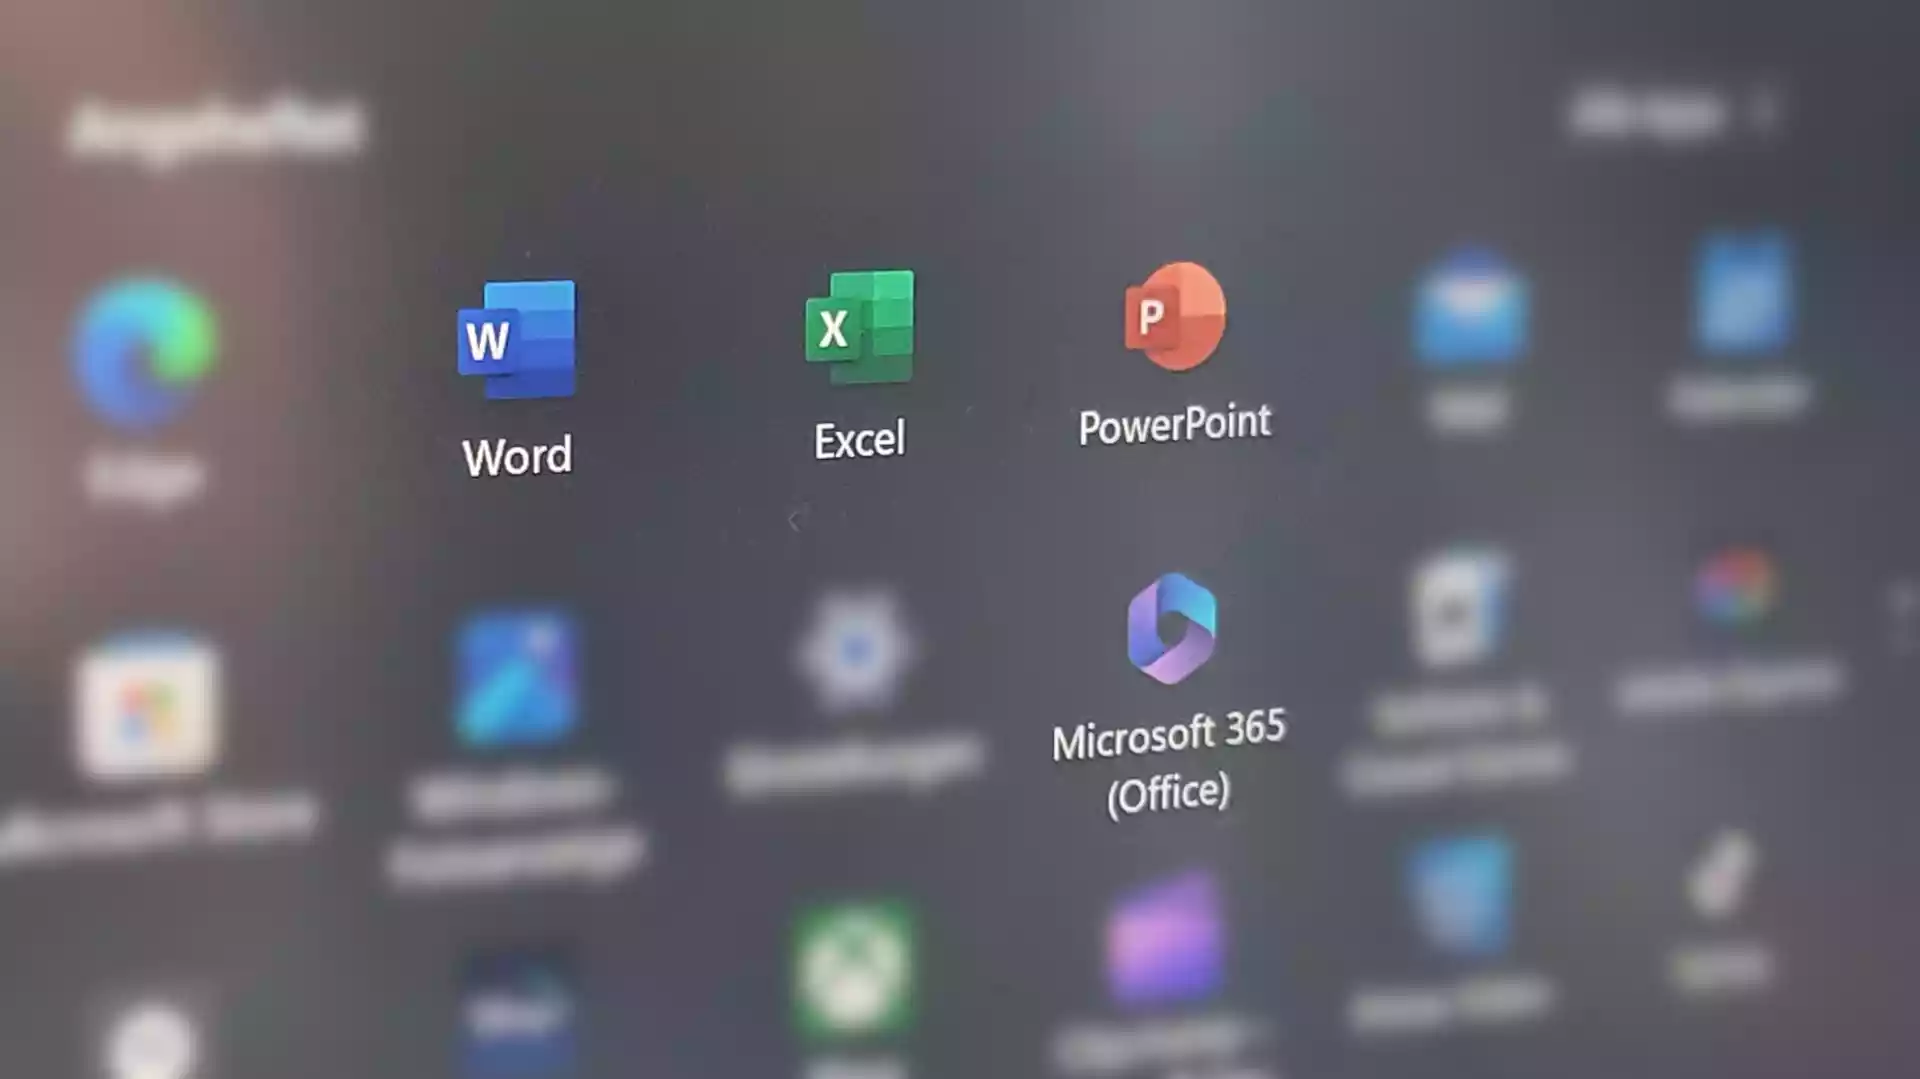Open the Mail envelope app
This screenshot has height=1079, width=1920.
pyautogui.click(x=1470, y=307)
